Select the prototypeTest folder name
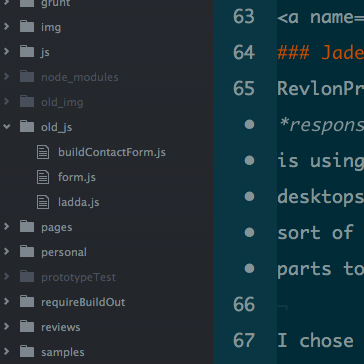This screenshot has height=364, width=364. click(78, 277)
